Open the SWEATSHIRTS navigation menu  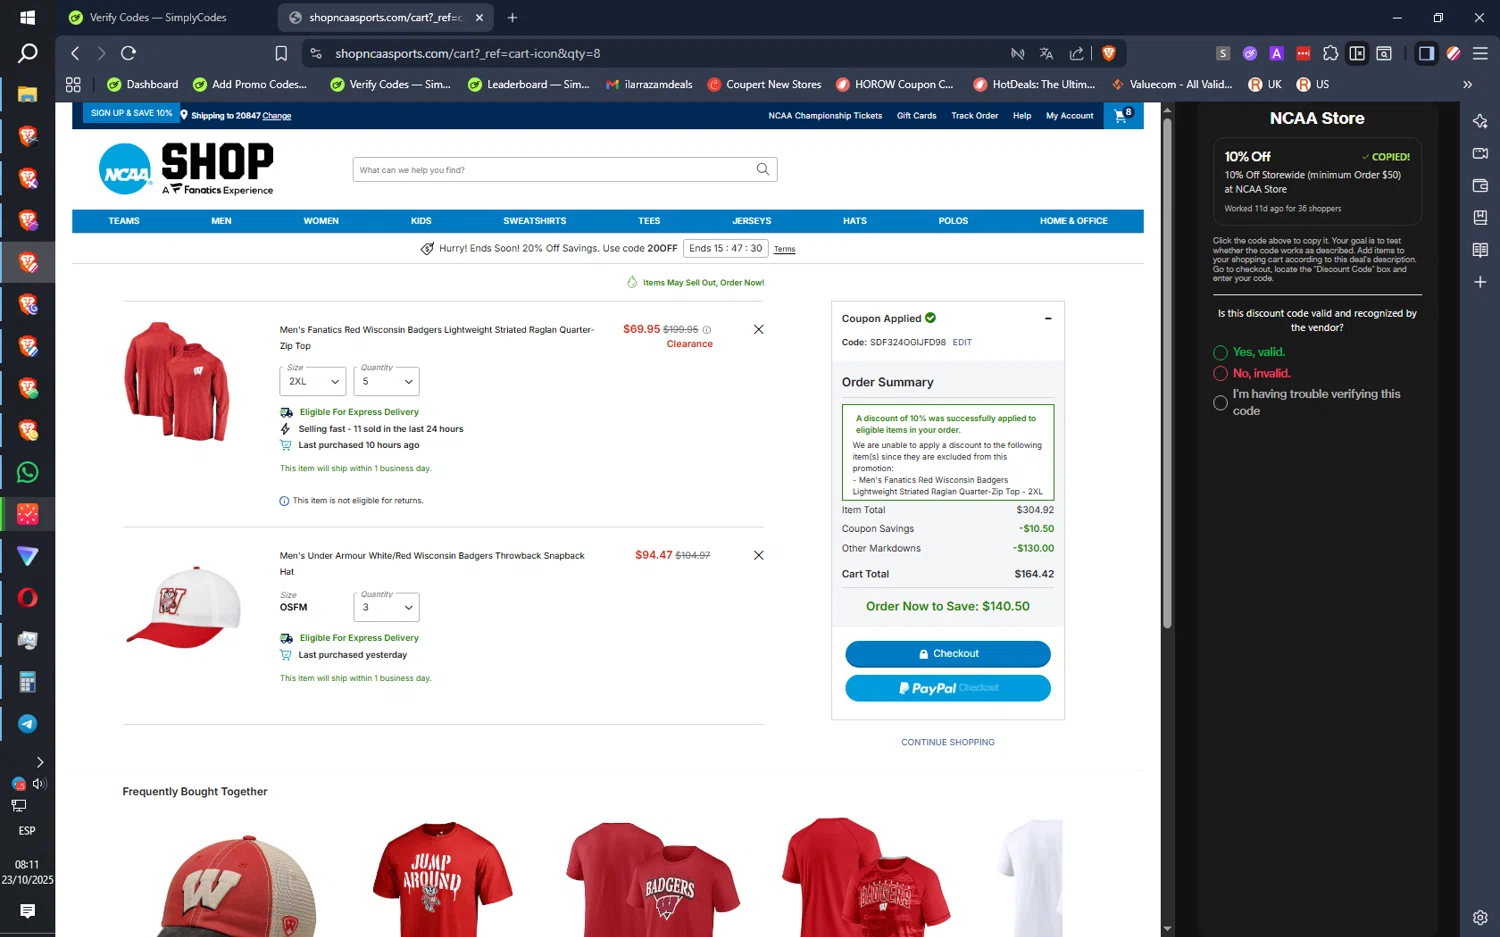535,221
